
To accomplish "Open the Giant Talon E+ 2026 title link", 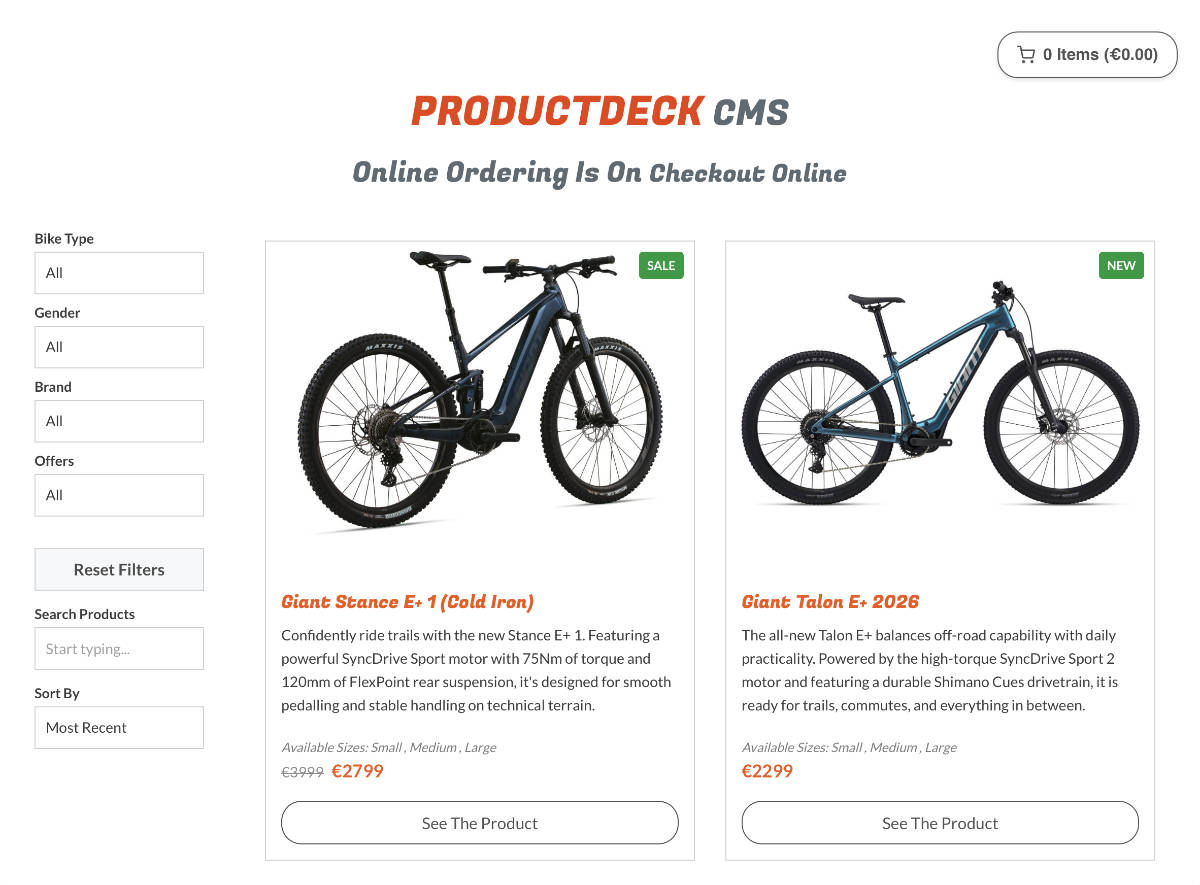I will pos(830,602).
